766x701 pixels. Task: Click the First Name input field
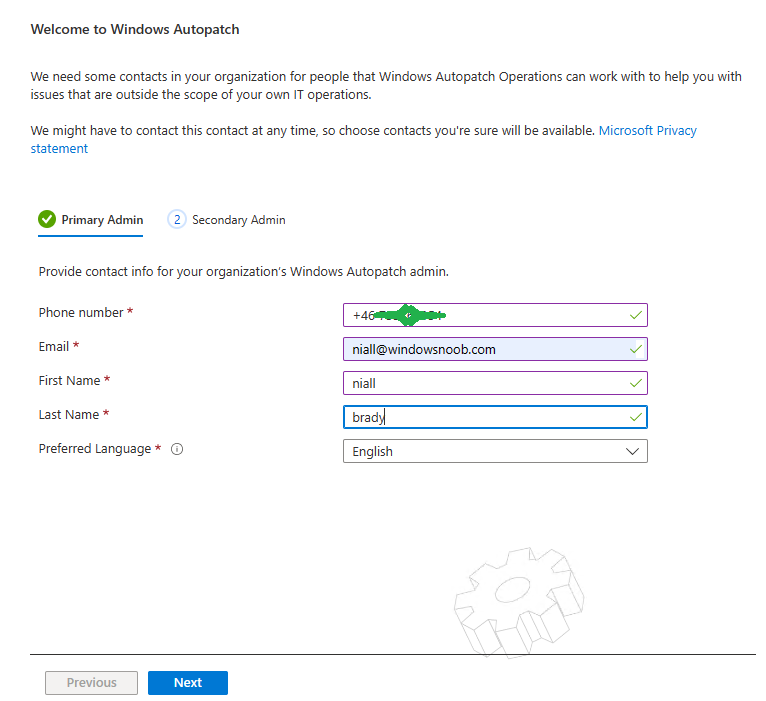coord(495,383)
